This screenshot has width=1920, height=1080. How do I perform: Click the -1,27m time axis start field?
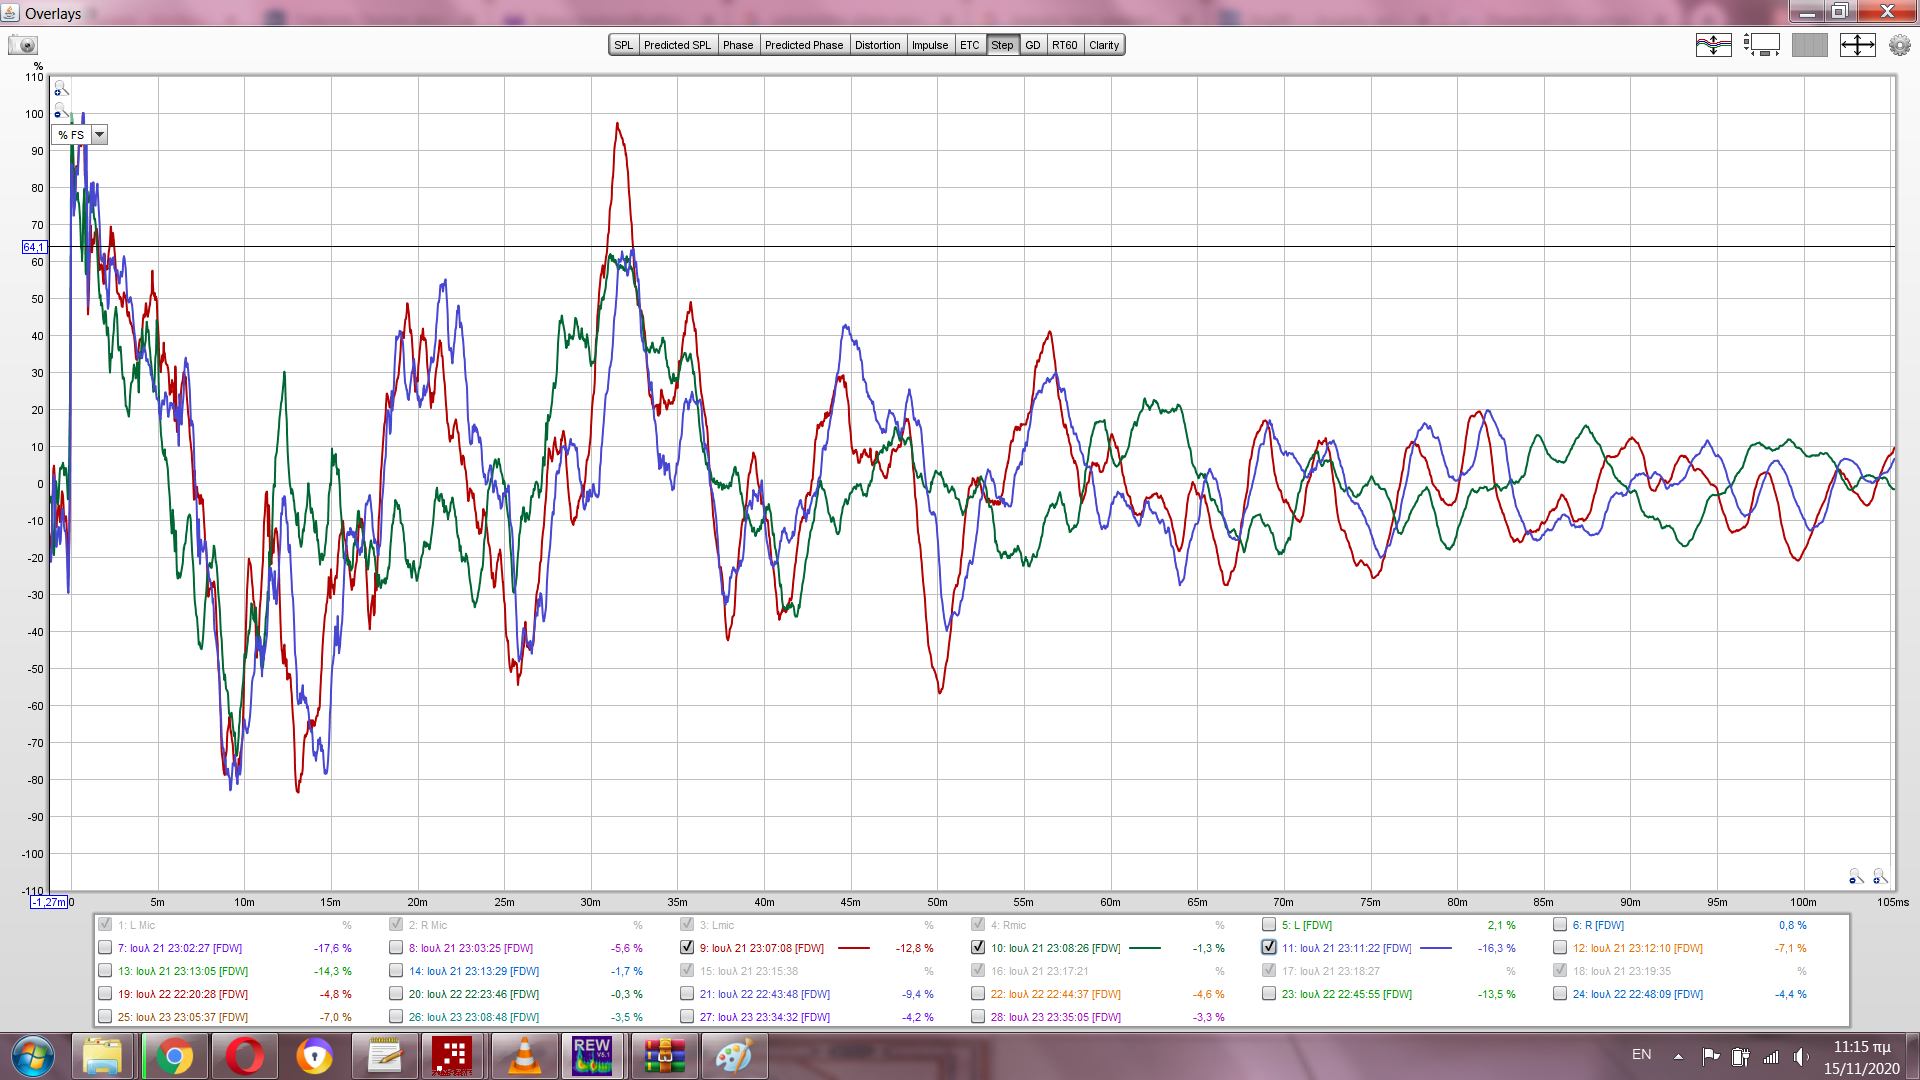[x=48, y=902]
